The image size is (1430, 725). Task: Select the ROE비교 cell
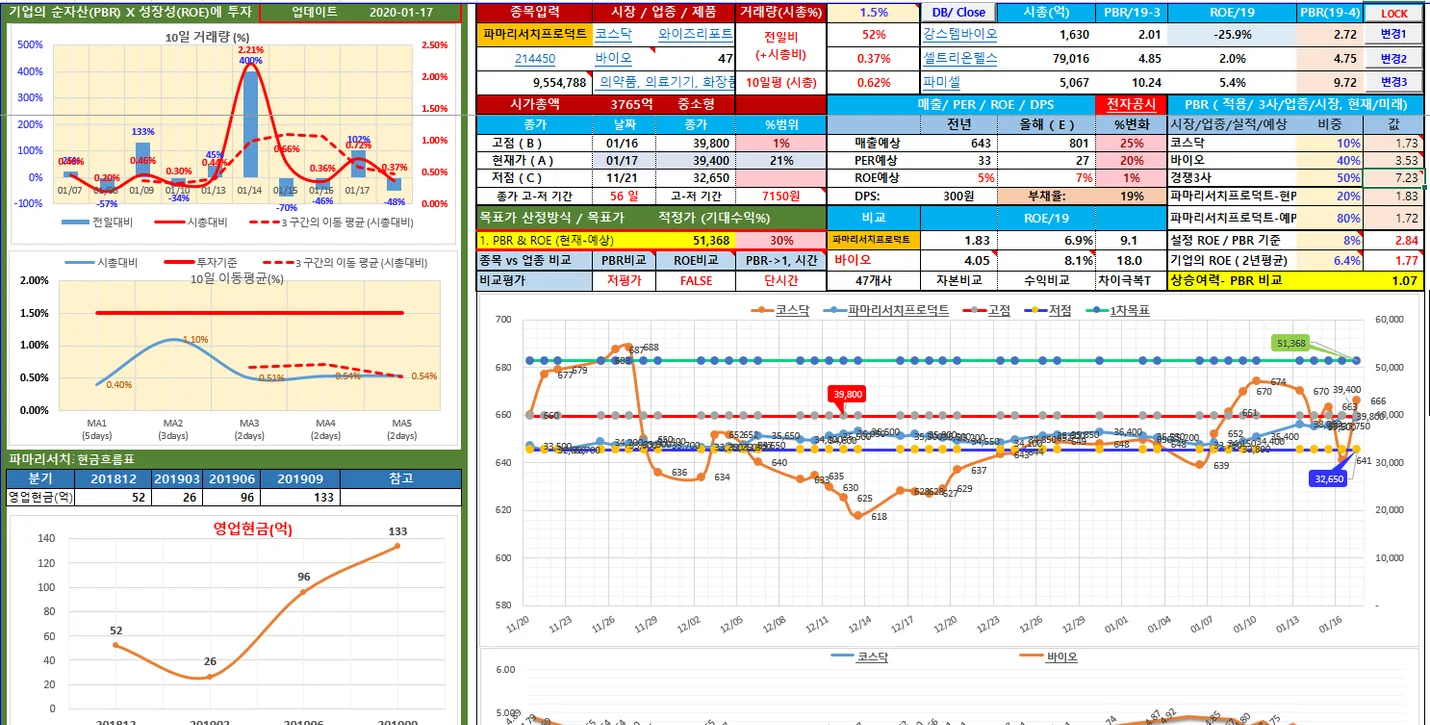point(696,260)
